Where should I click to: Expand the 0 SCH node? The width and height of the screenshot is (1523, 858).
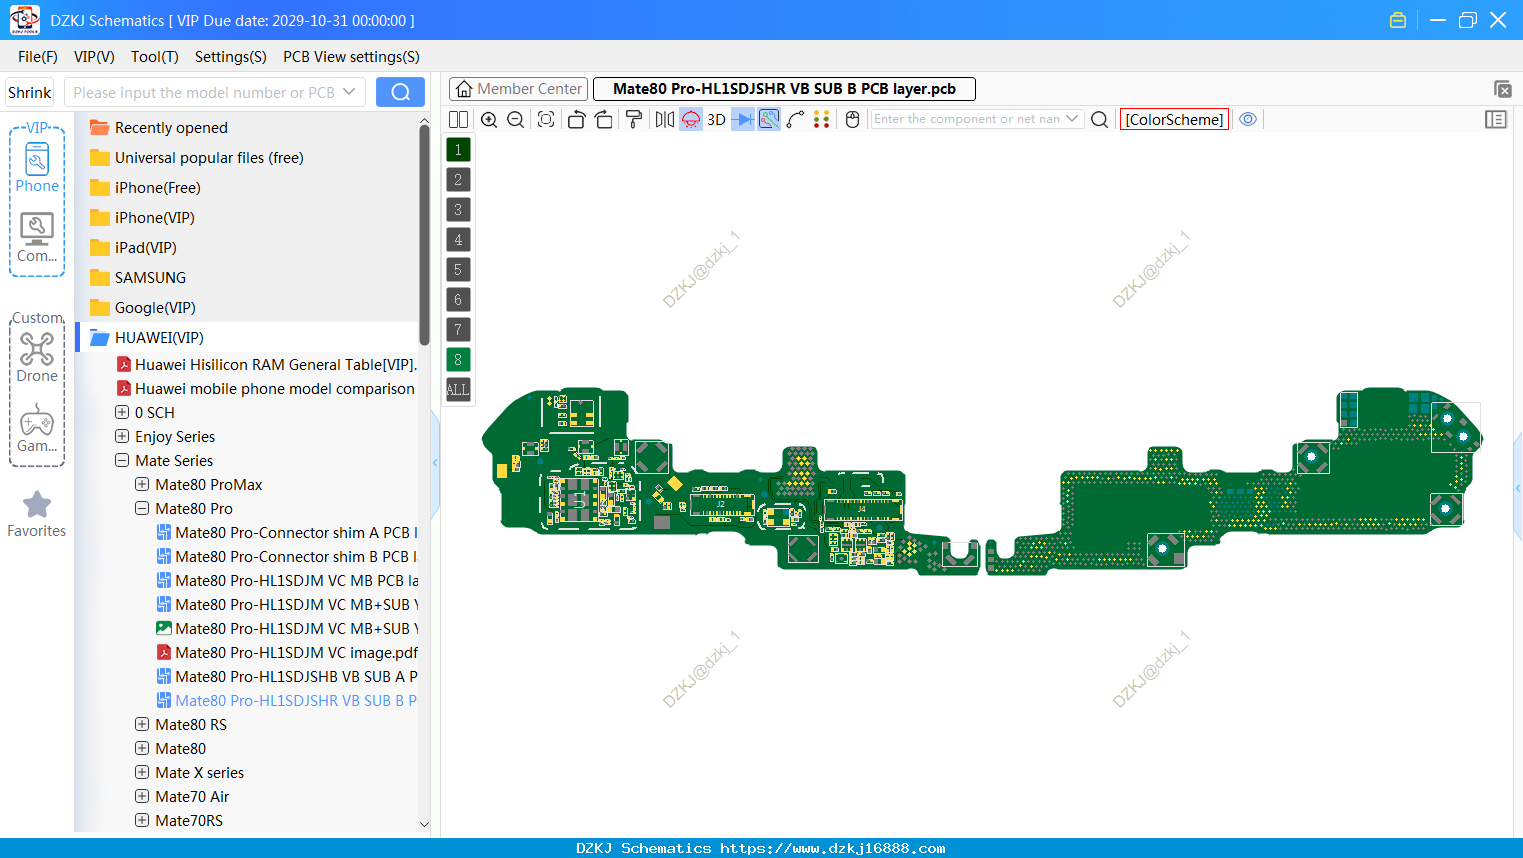coord(122,412)
